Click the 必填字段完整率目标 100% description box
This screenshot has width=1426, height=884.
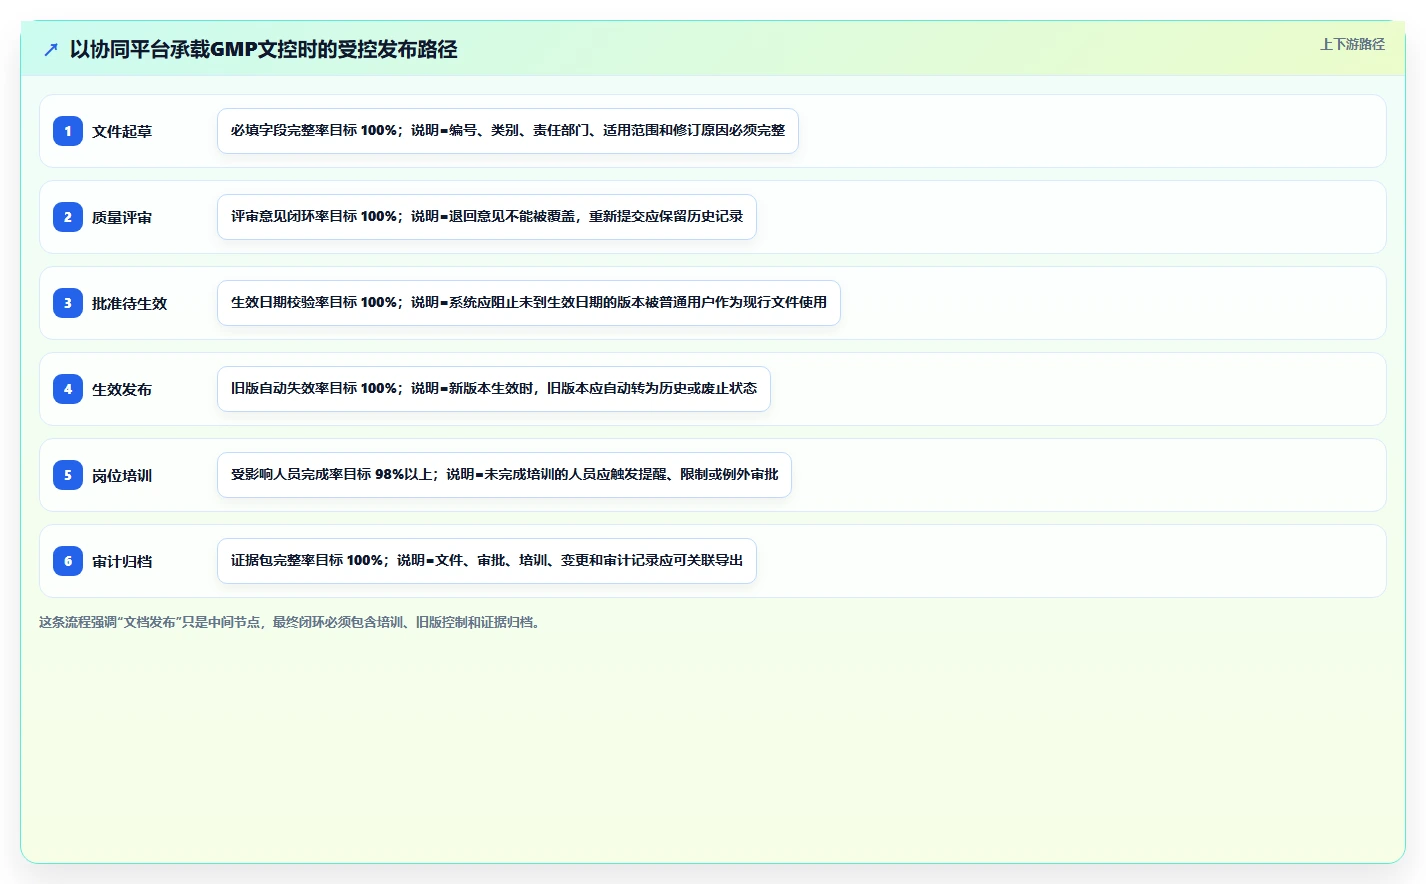[x=508, y=131]
